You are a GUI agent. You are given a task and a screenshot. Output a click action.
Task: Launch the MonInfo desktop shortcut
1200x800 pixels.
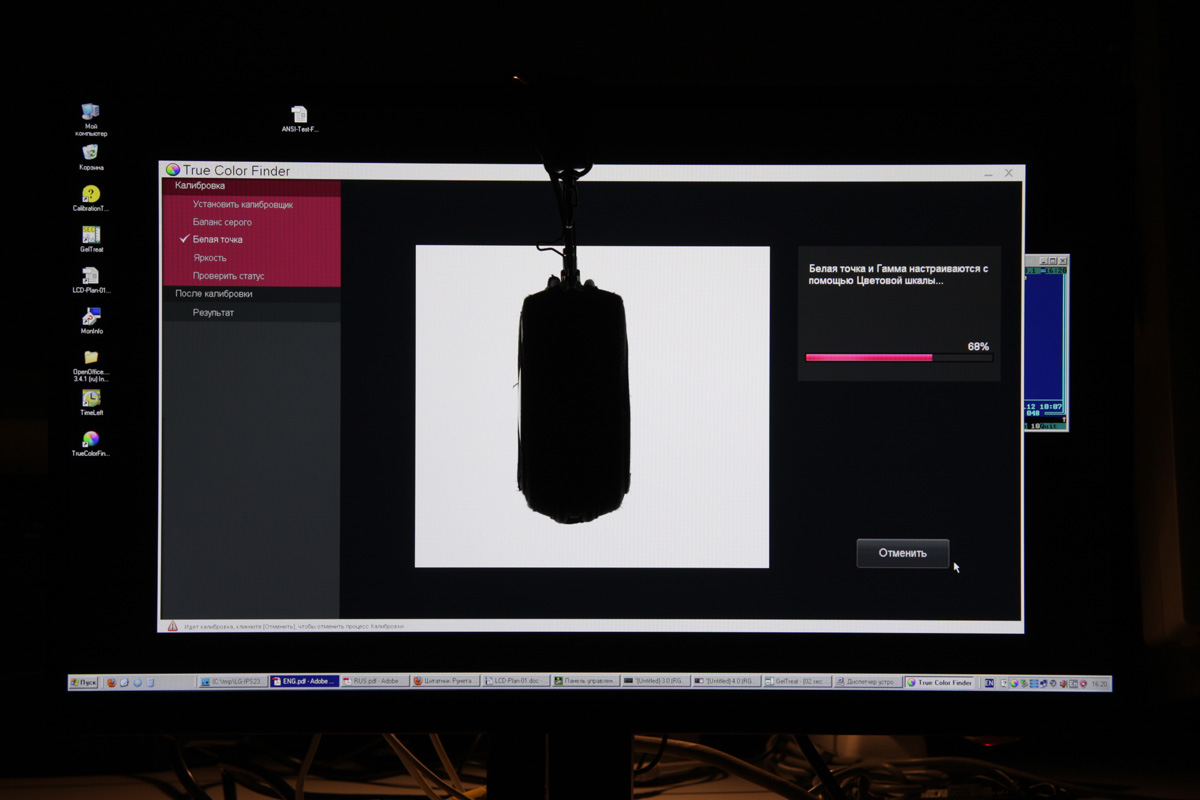pyautogui.click(x=90, y=317)
